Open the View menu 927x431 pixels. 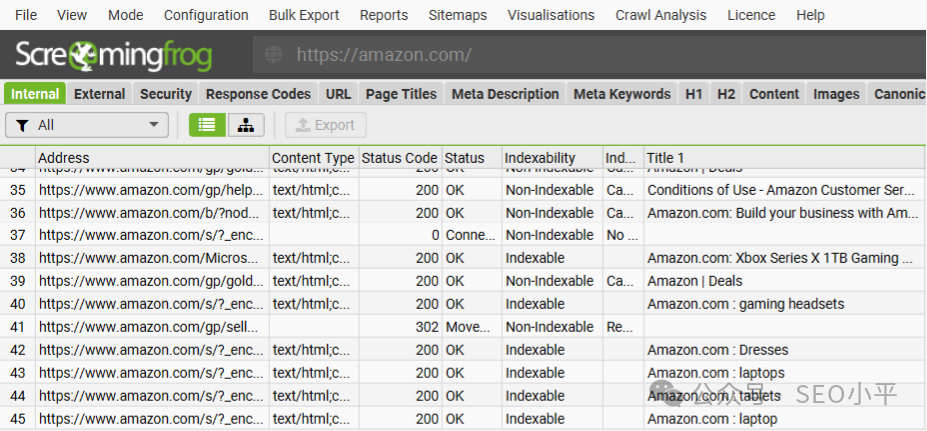pos(72,15)
